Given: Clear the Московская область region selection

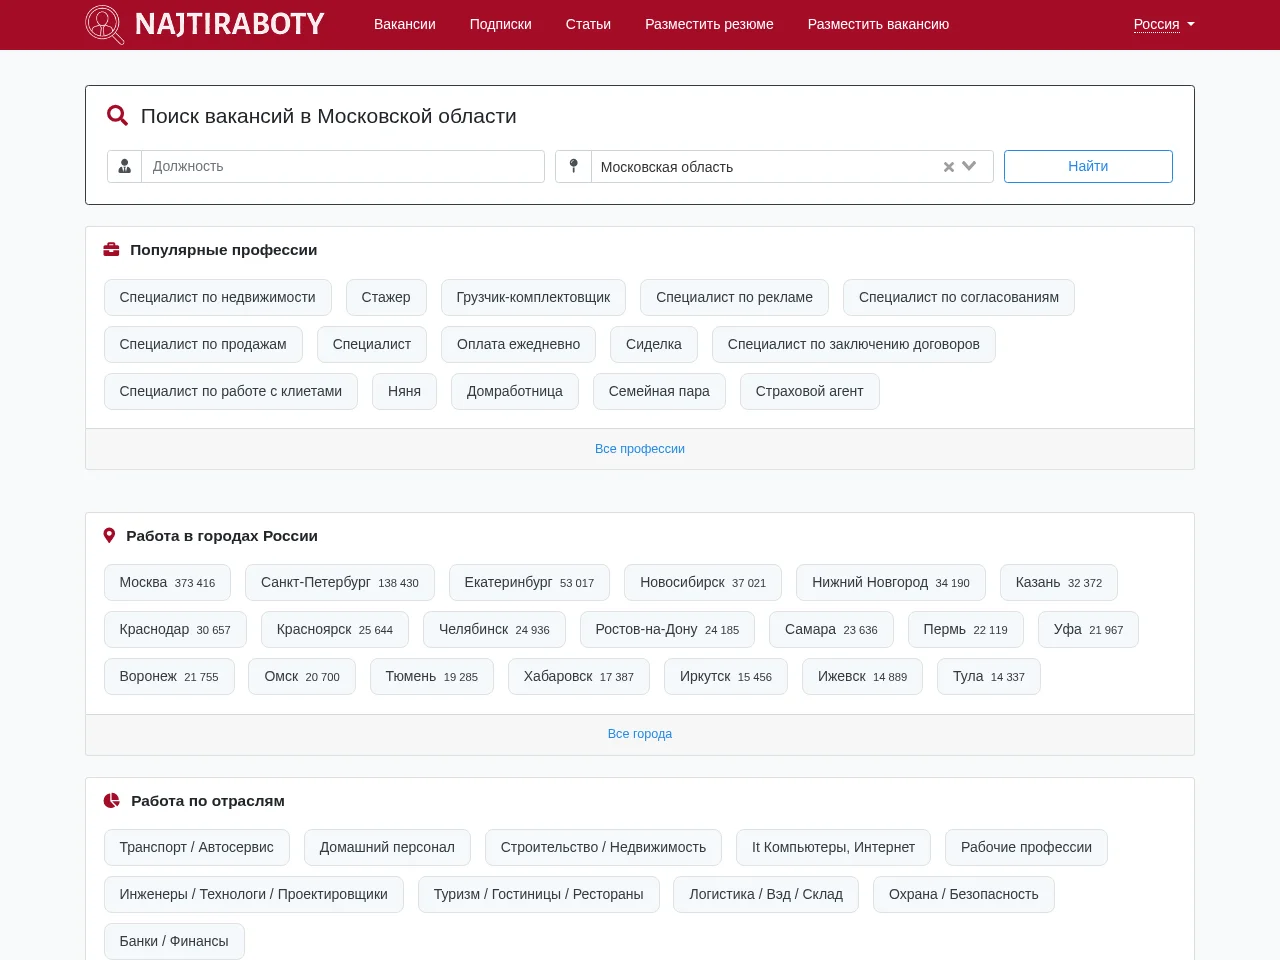Looking at the screenshot, I should point(949,167).
